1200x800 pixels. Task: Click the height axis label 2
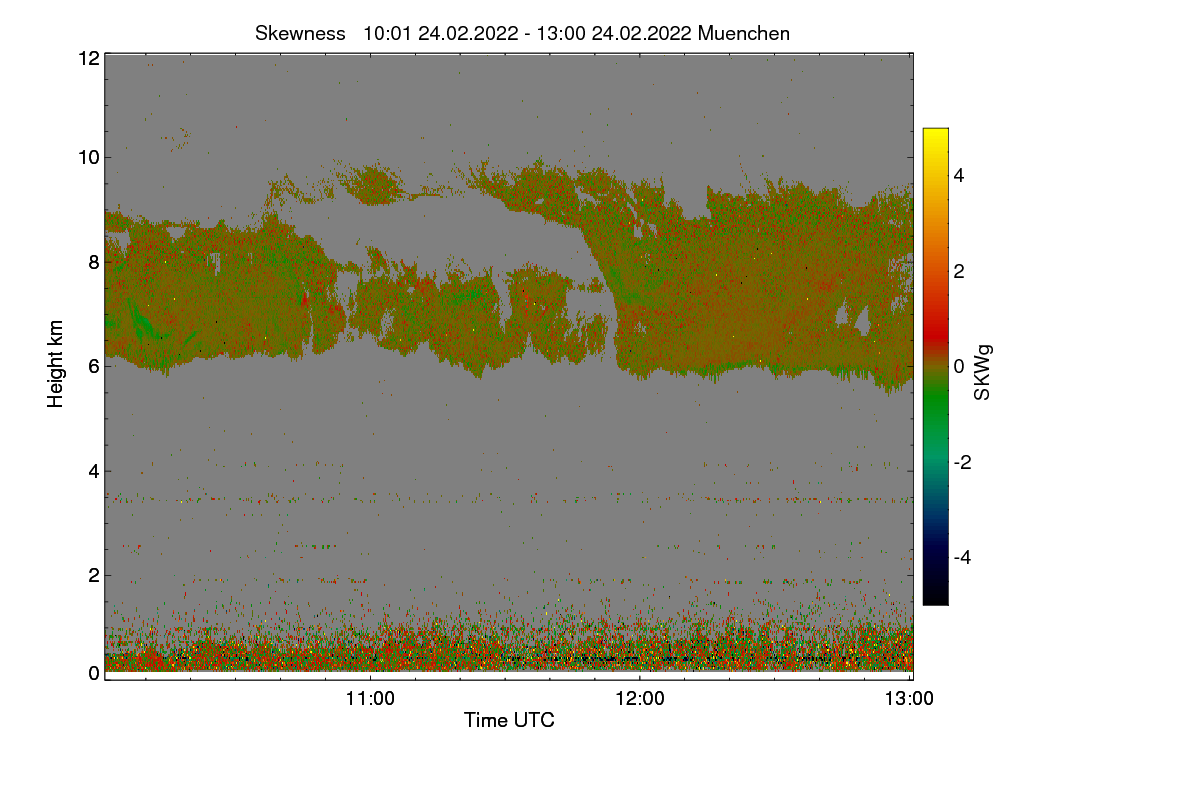95,575
